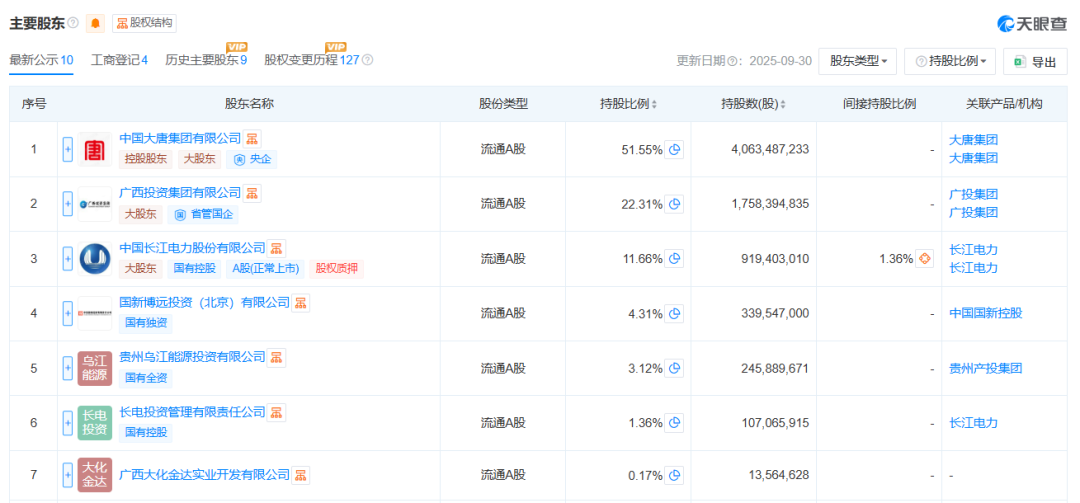The image size is (1080, 503).
Task: Click the 中国长江电力 company logo
Action: click(x=95, y=259)
